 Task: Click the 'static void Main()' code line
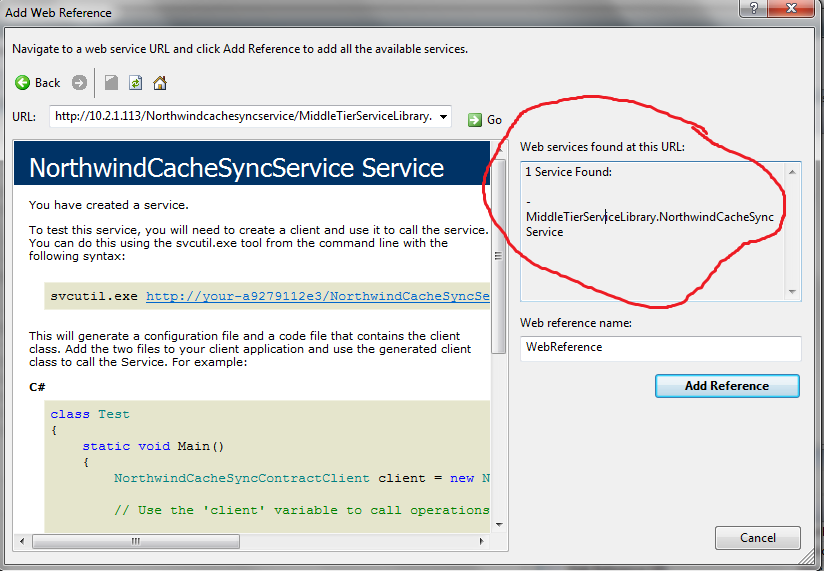click(153, 447)
